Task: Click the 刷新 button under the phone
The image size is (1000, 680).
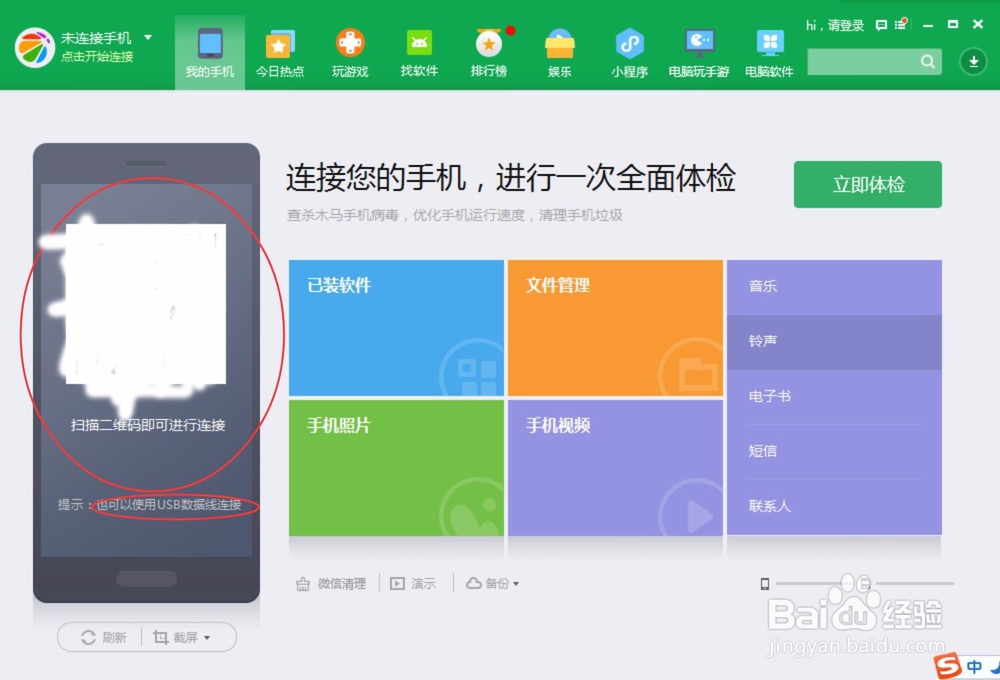Action: (x=103, y=637)
